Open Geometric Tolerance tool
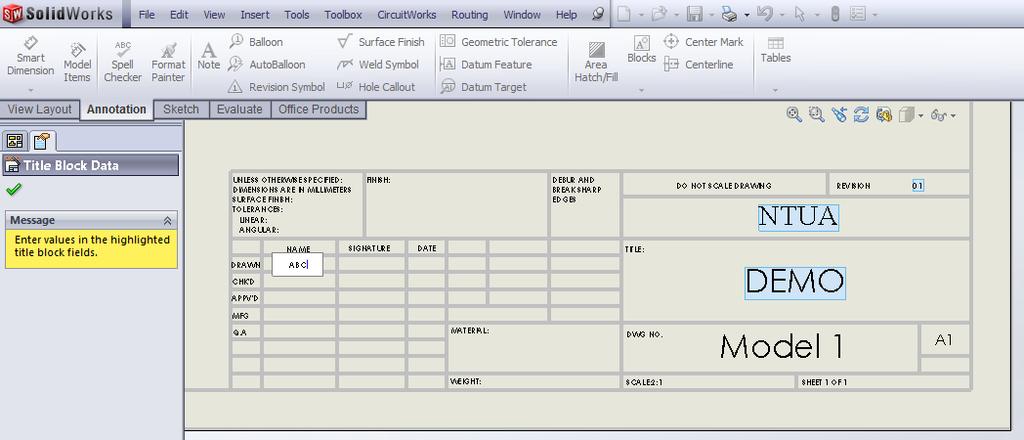Screen dimensions: 1024x440 point(499,42)
